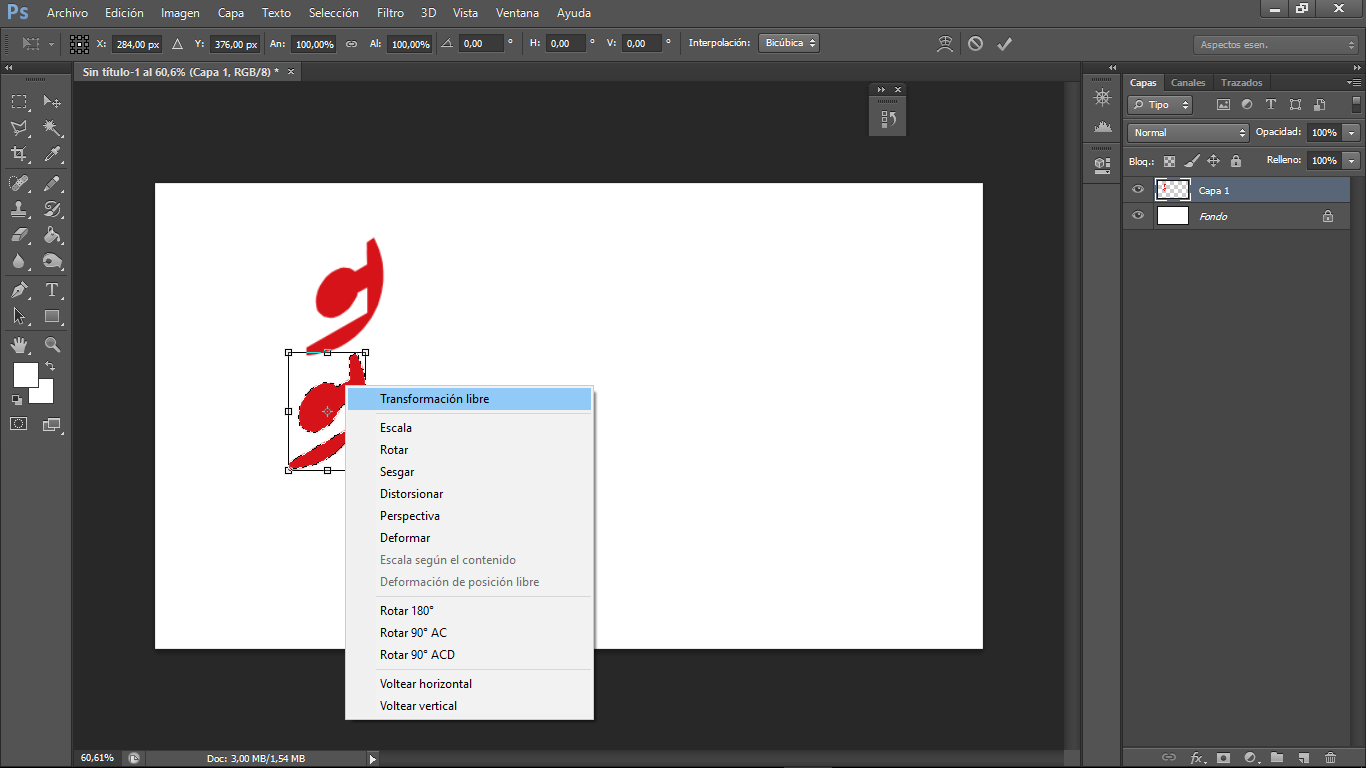Screen dimensions: 1366x768
Task: Select the Blur tool
Action: point(19,261)
